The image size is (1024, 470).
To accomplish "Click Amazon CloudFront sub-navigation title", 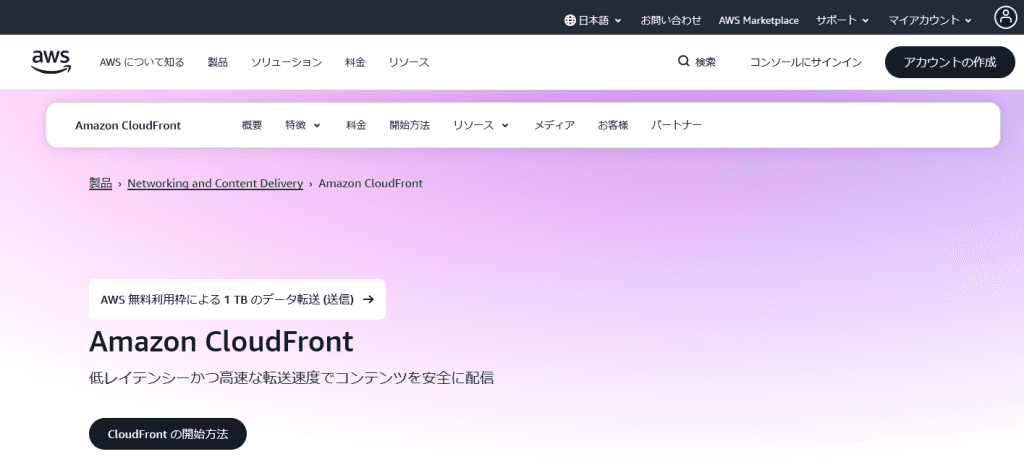I will click(128, 125).
